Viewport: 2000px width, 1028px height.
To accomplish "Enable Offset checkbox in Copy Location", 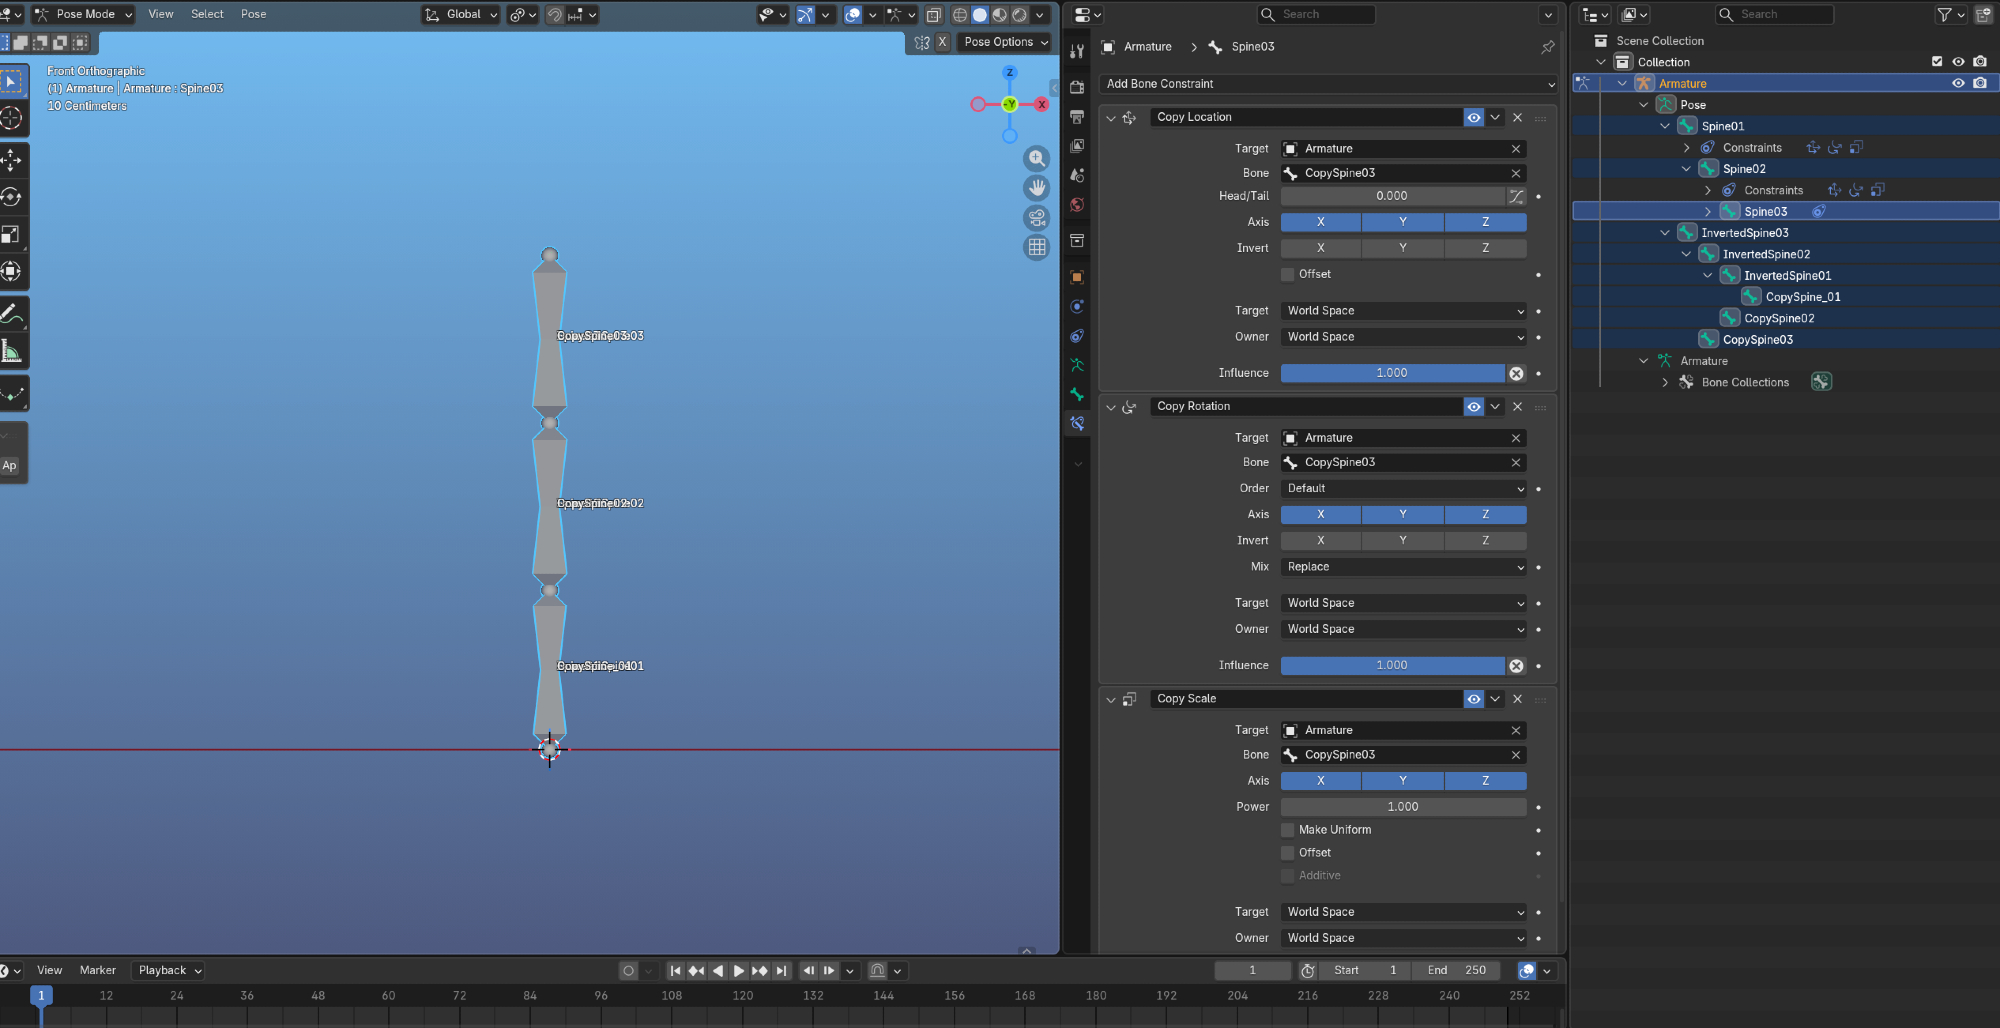I will pos(1288,274).
